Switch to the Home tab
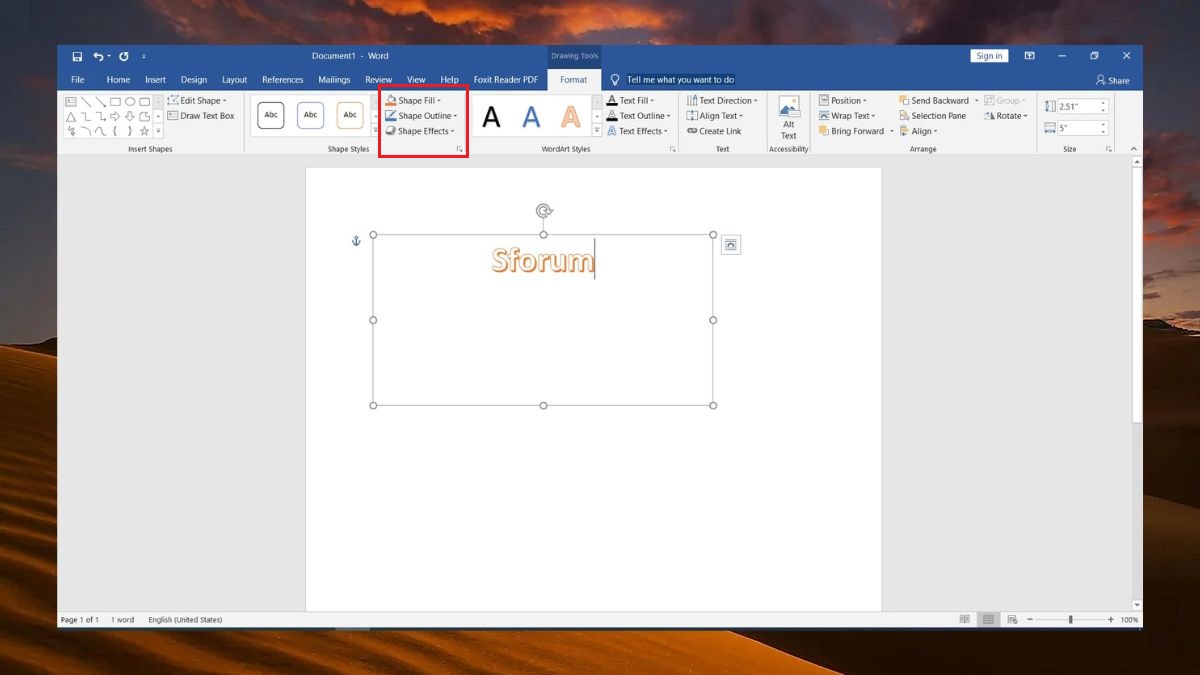Screen dimensions: 1200x675 (118, 80)
